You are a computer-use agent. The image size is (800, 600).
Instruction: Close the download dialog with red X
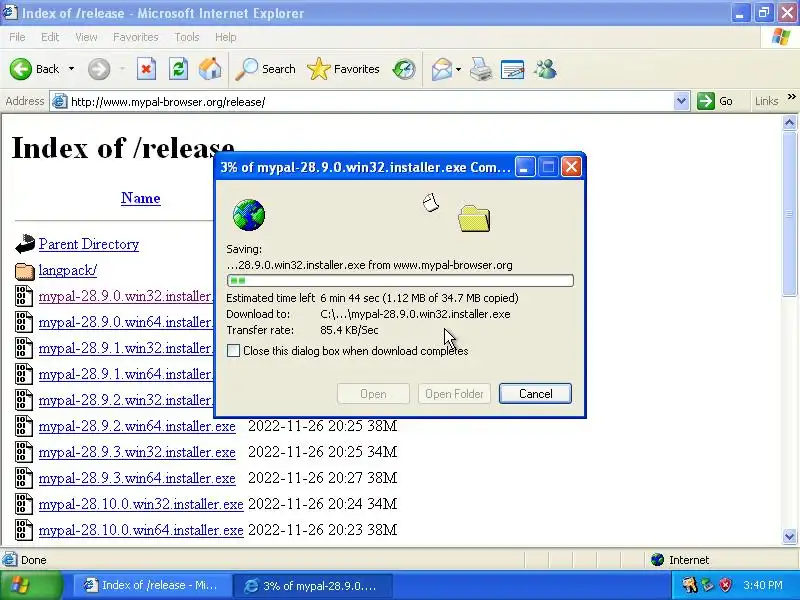tap(571, 166)
